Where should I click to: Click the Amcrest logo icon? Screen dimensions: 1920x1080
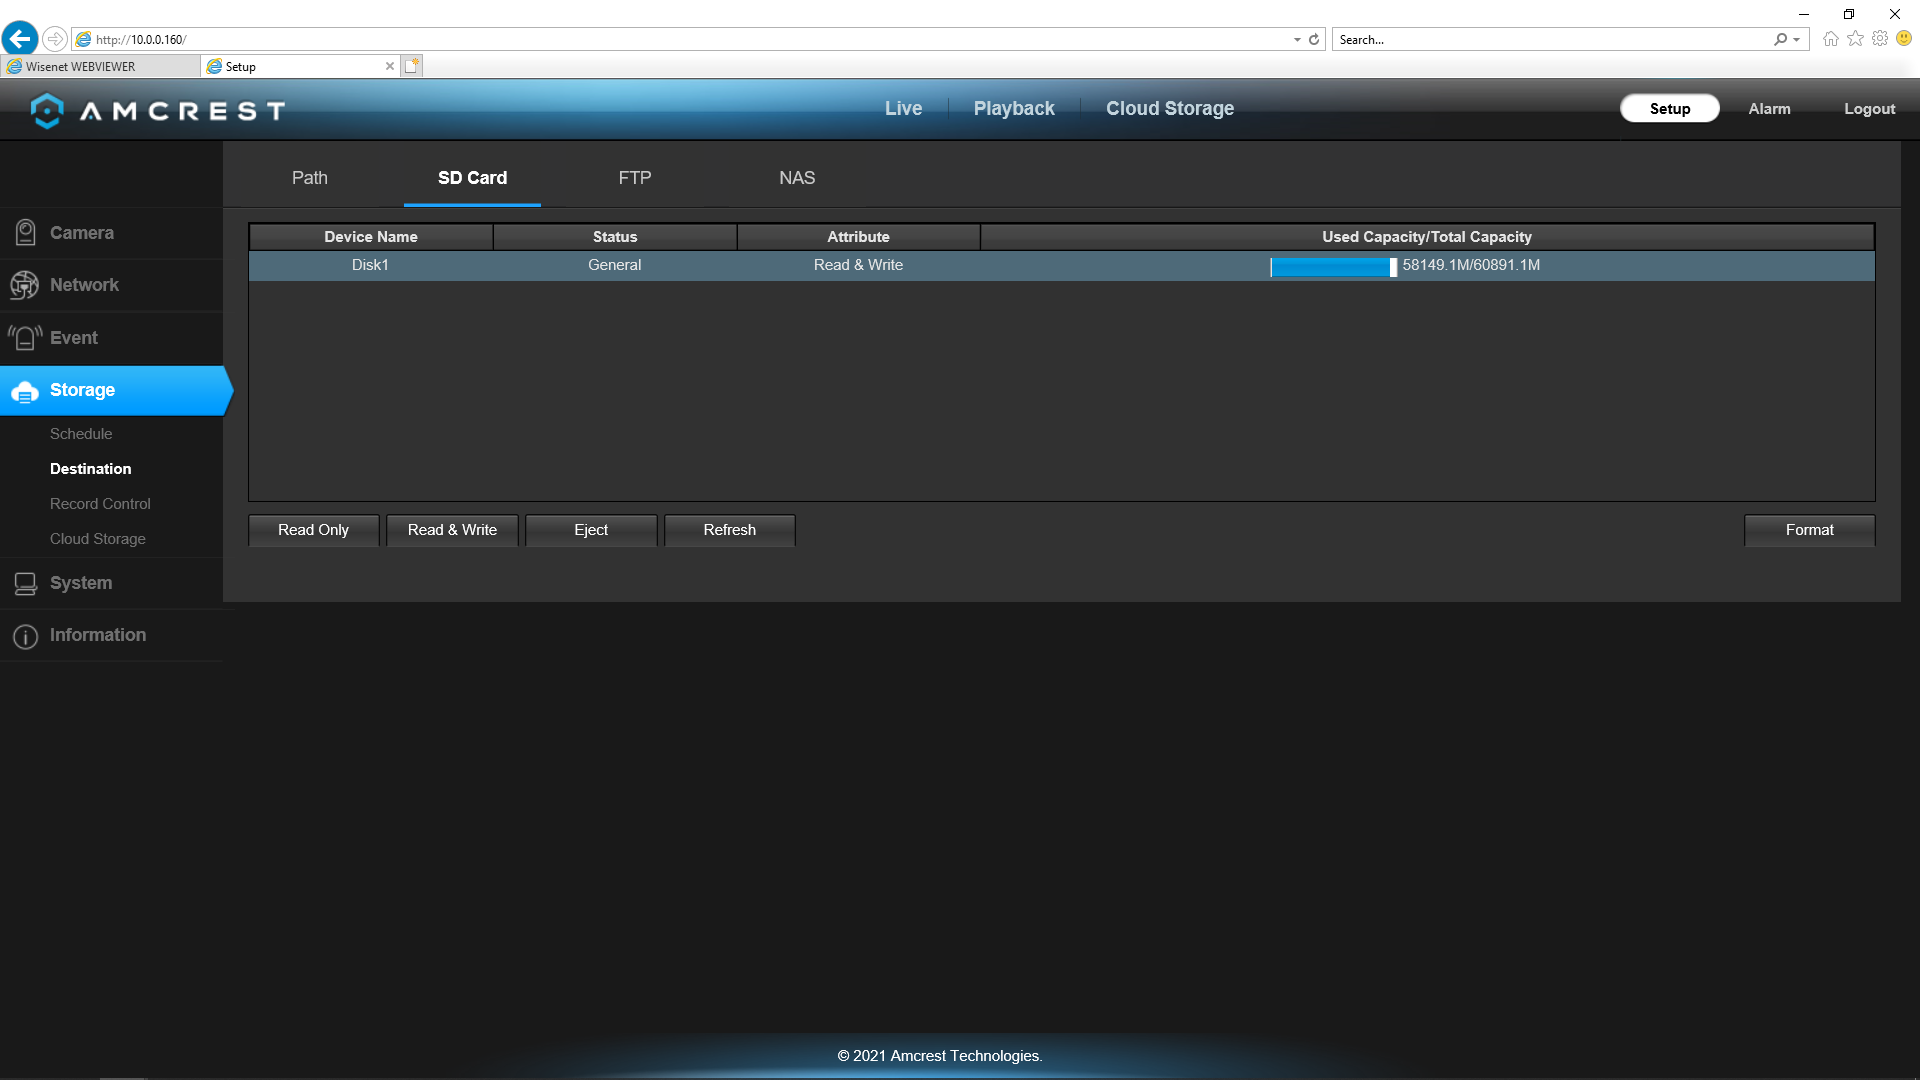click(x=47, y=110)
